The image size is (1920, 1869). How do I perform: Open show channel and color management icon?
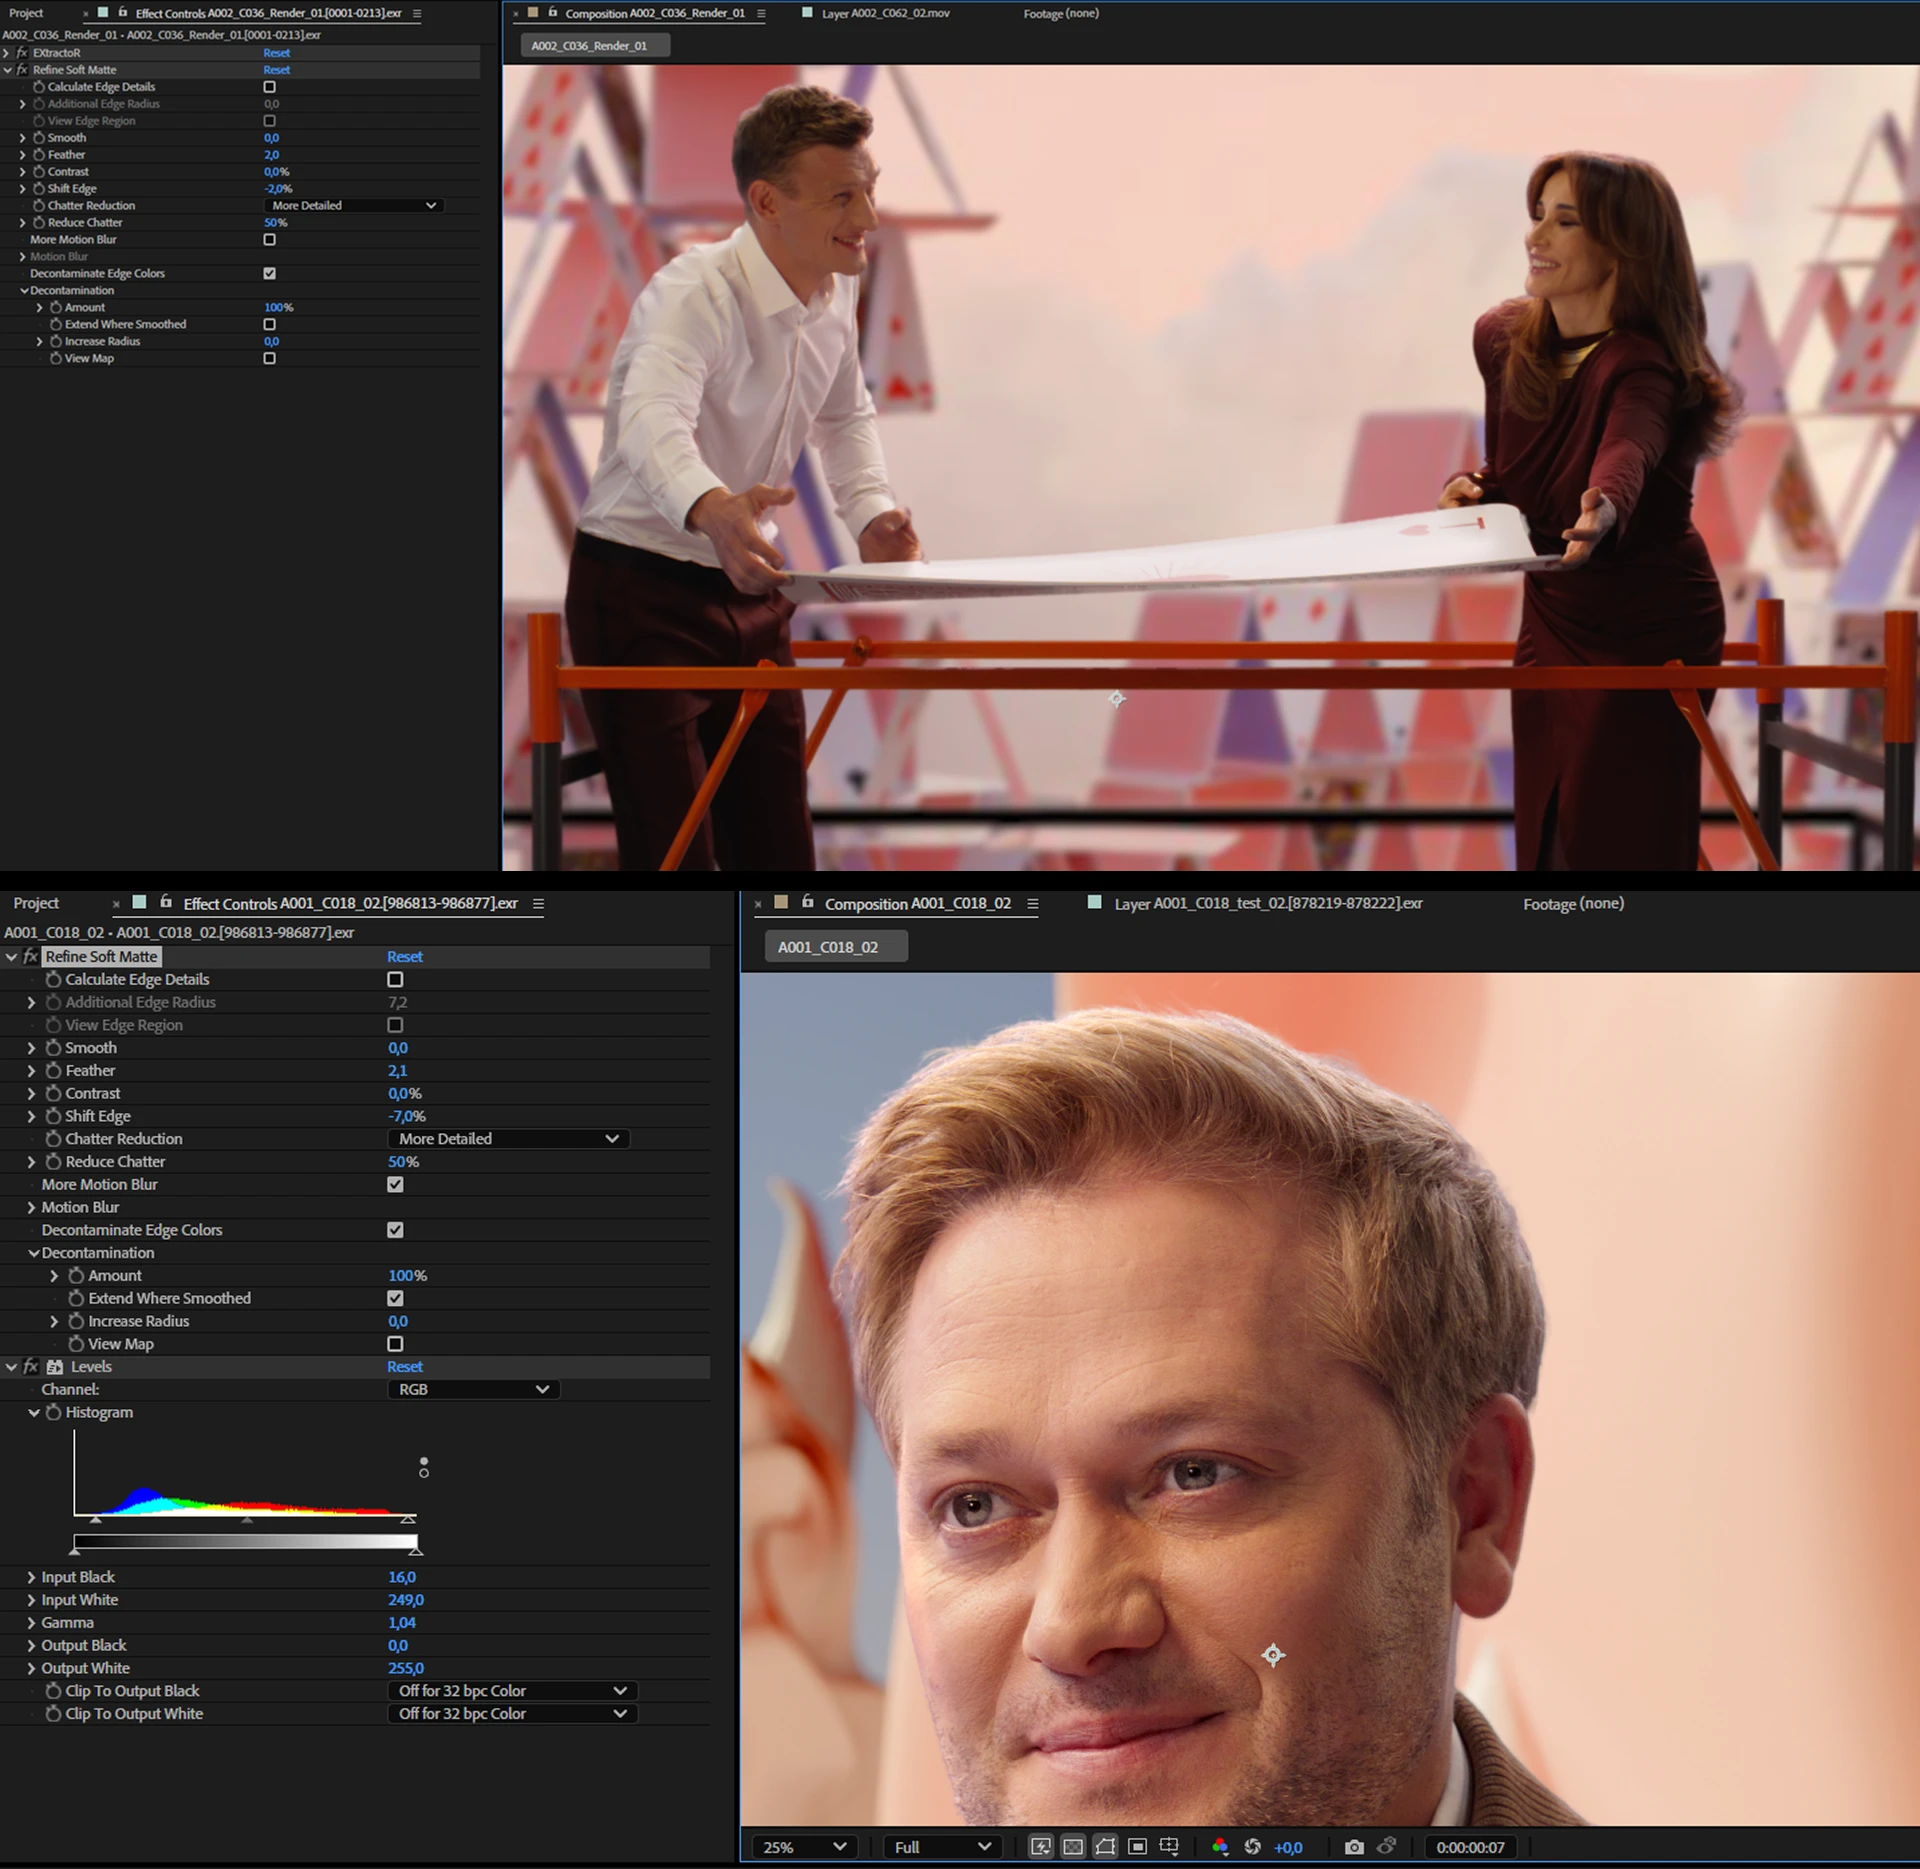point(1219,1847)
